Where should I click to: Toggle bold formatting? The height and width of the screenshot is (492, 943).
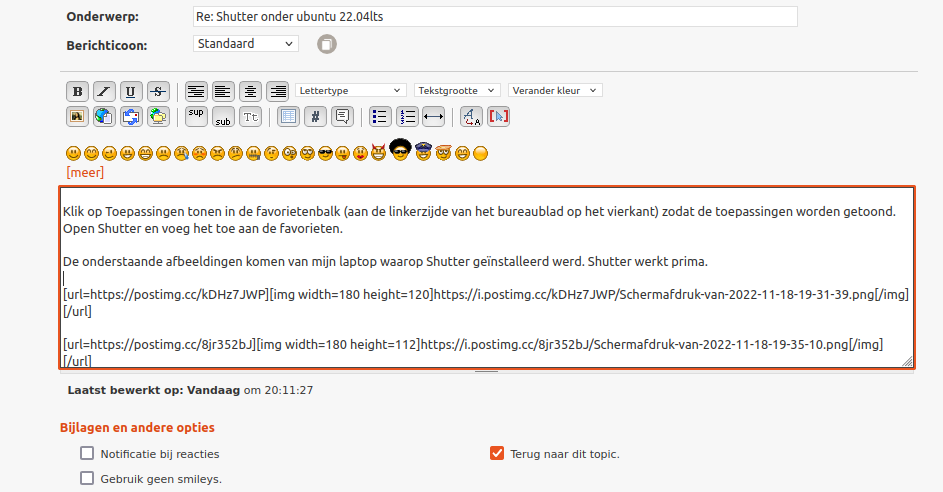tap(77, 91)
